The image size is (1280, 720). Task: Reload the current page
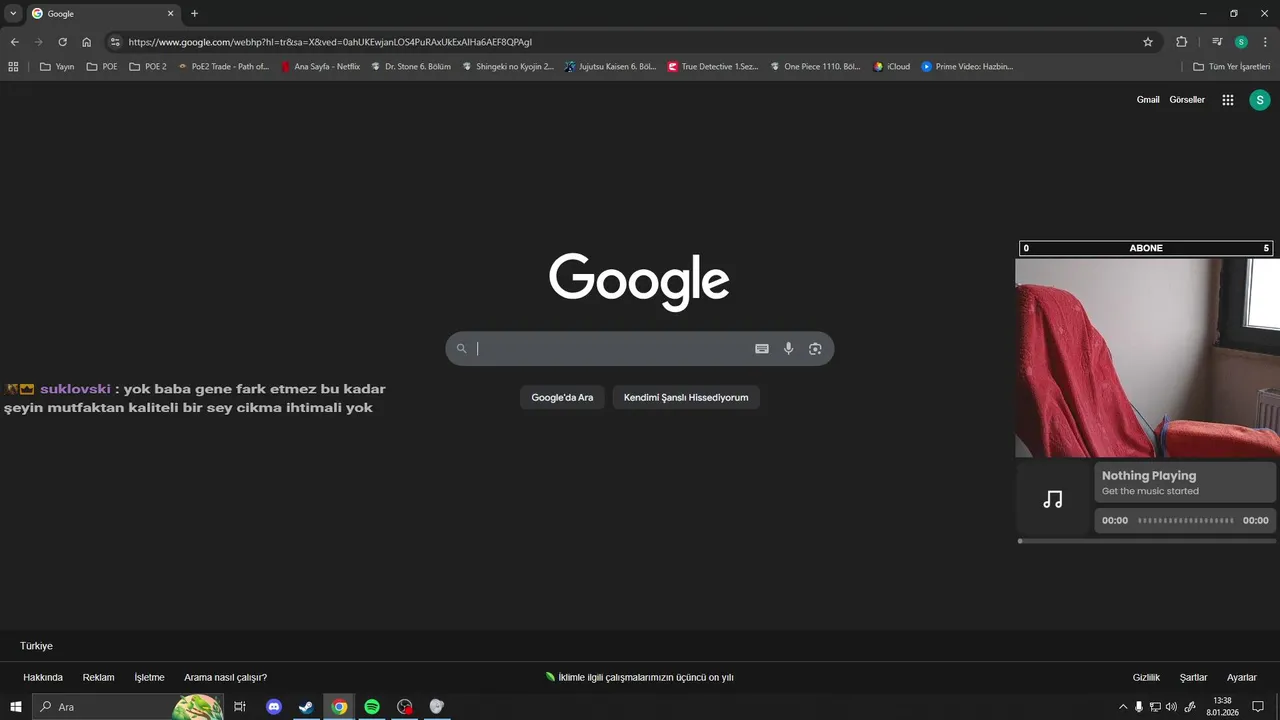(x=62, y=42)
